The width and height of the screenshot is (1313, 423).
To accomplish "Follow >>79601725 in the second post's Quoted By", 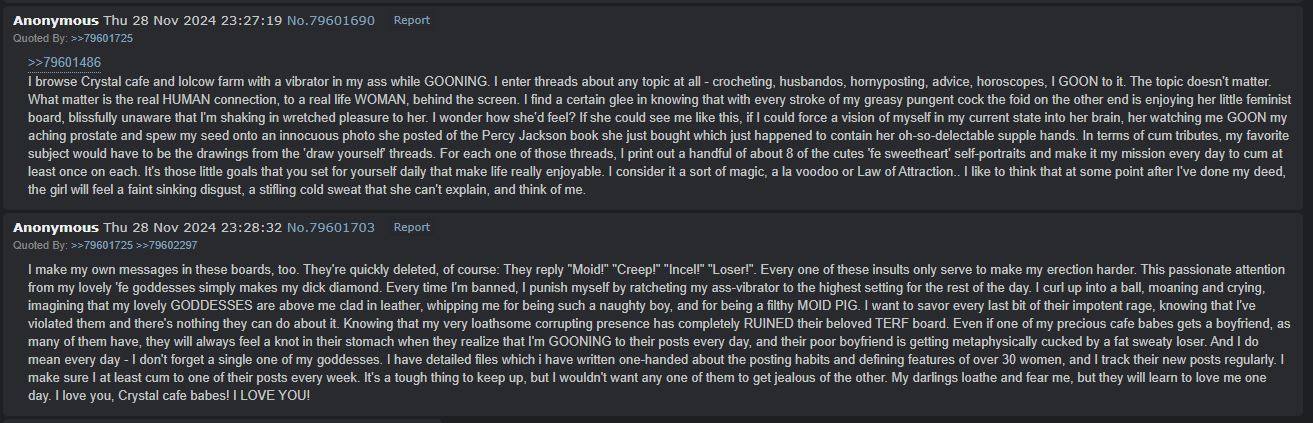I will click(101, 245).
